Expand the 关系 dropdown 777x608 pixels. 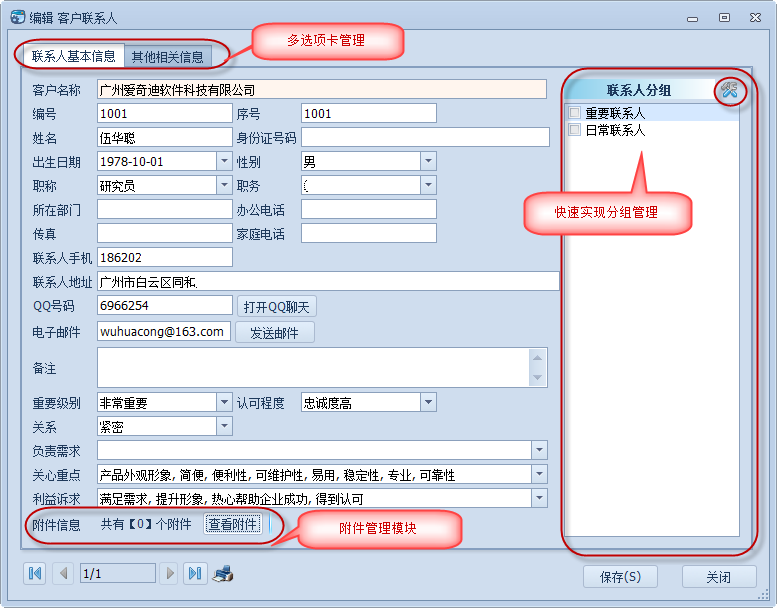pos(224,426)
